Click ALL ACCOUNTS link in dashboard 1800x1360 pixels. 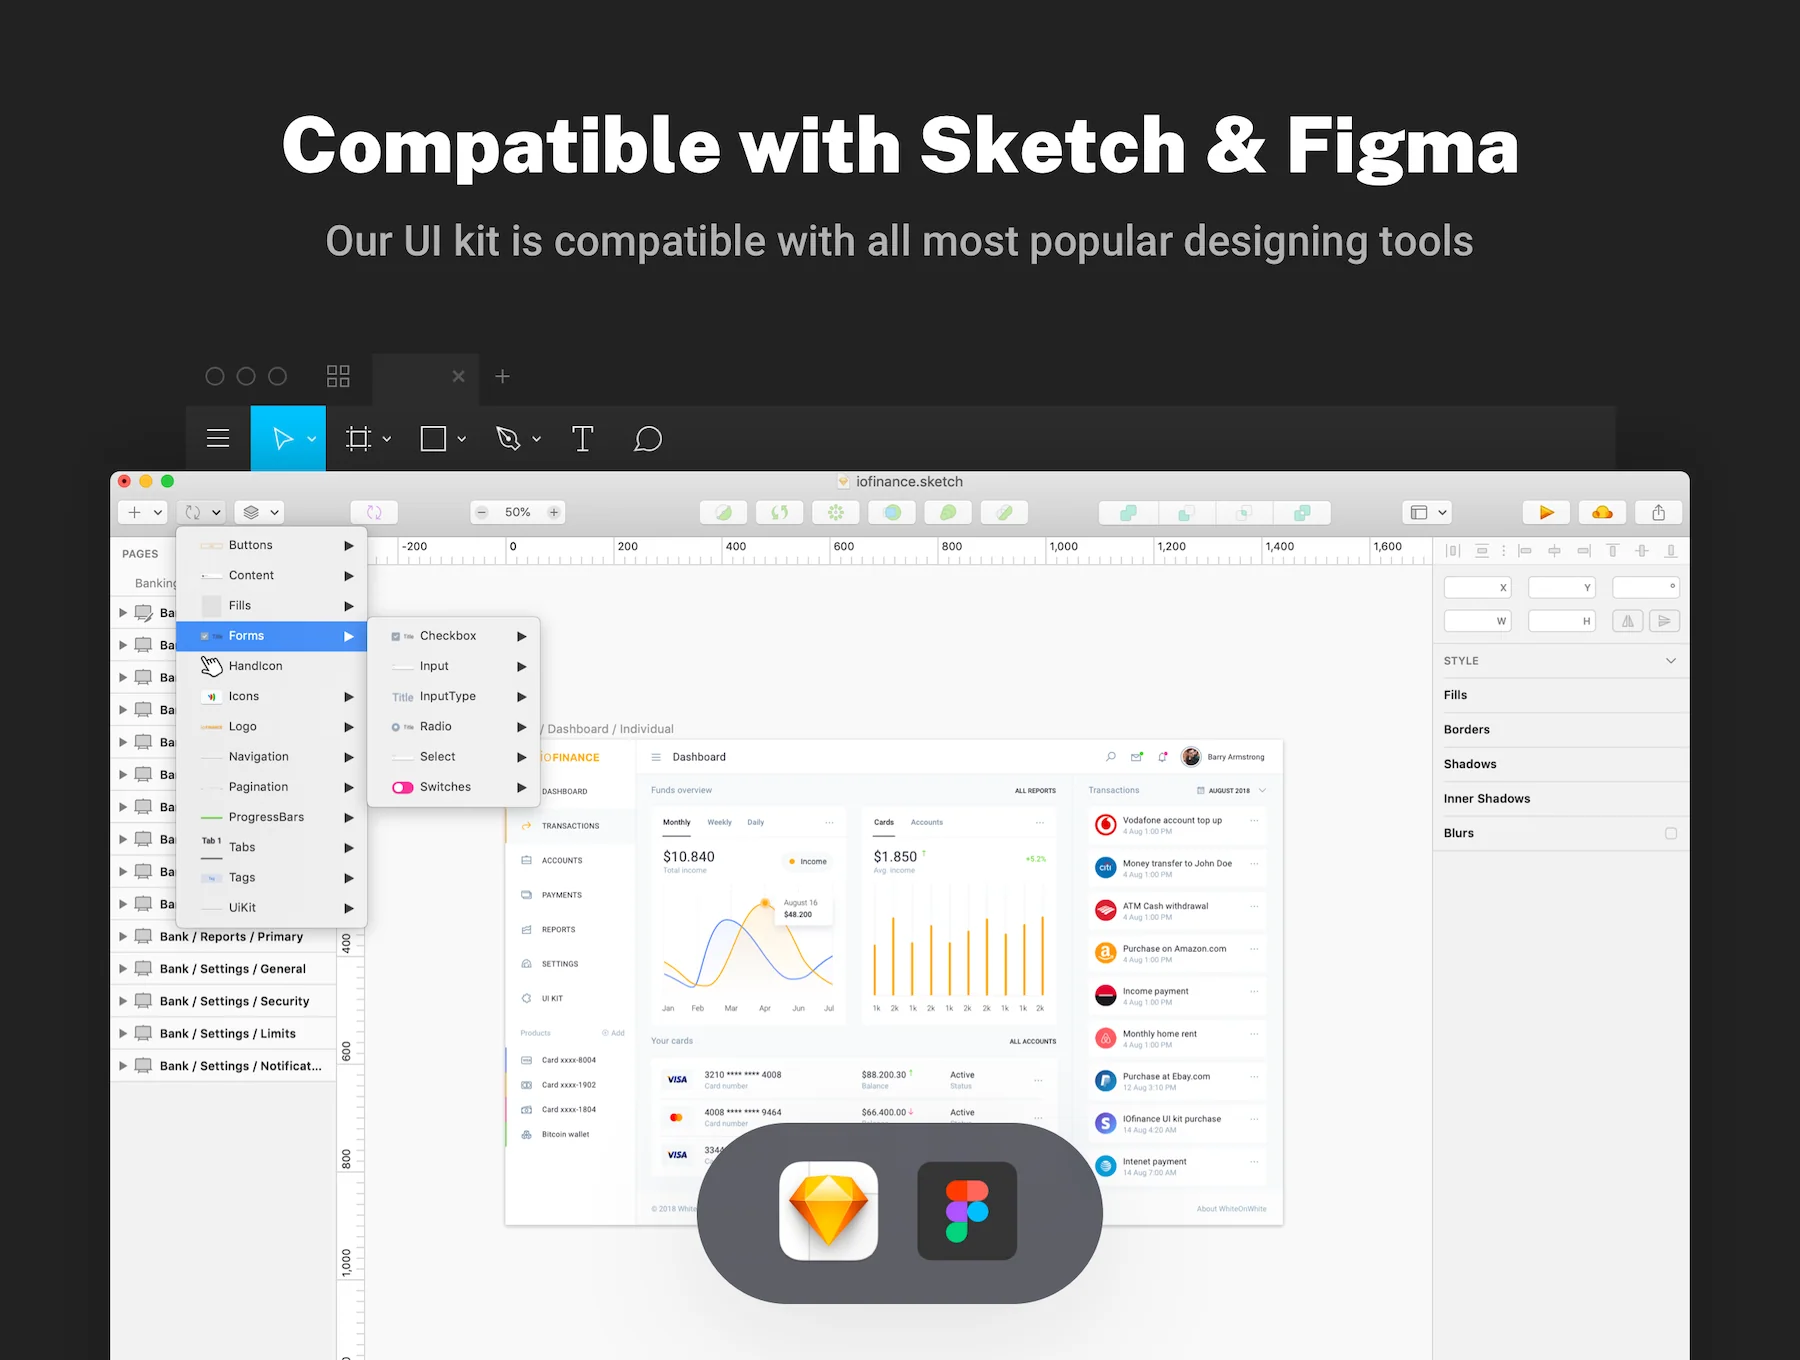[x=1033, y=1041]
